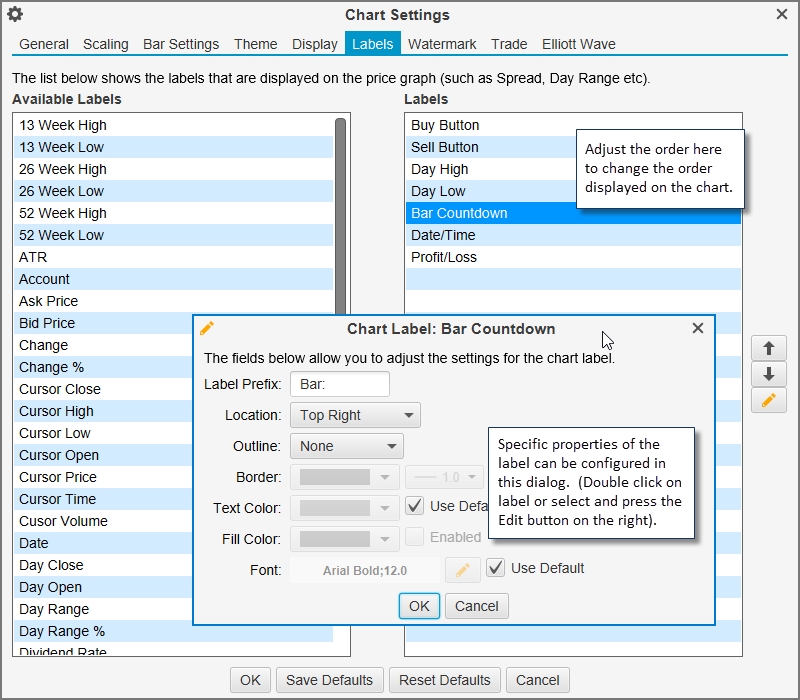Close the Chart Settings window
Viewport: 800px width, 700px height.
(782, 14)
